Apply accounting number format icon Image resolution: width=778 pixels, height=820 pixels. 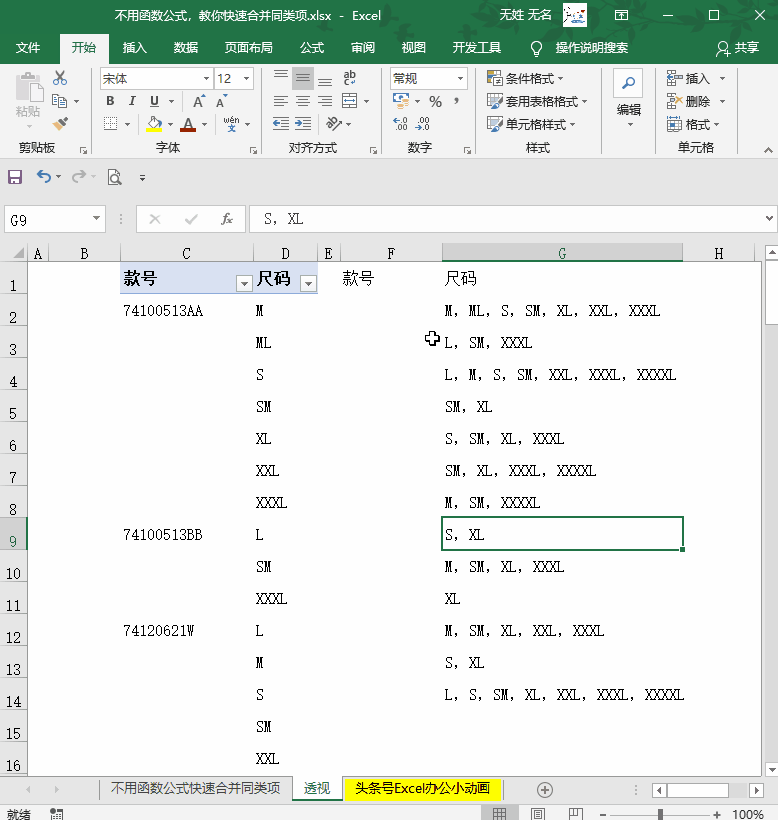pyautogui.click(x=401, y=101)
